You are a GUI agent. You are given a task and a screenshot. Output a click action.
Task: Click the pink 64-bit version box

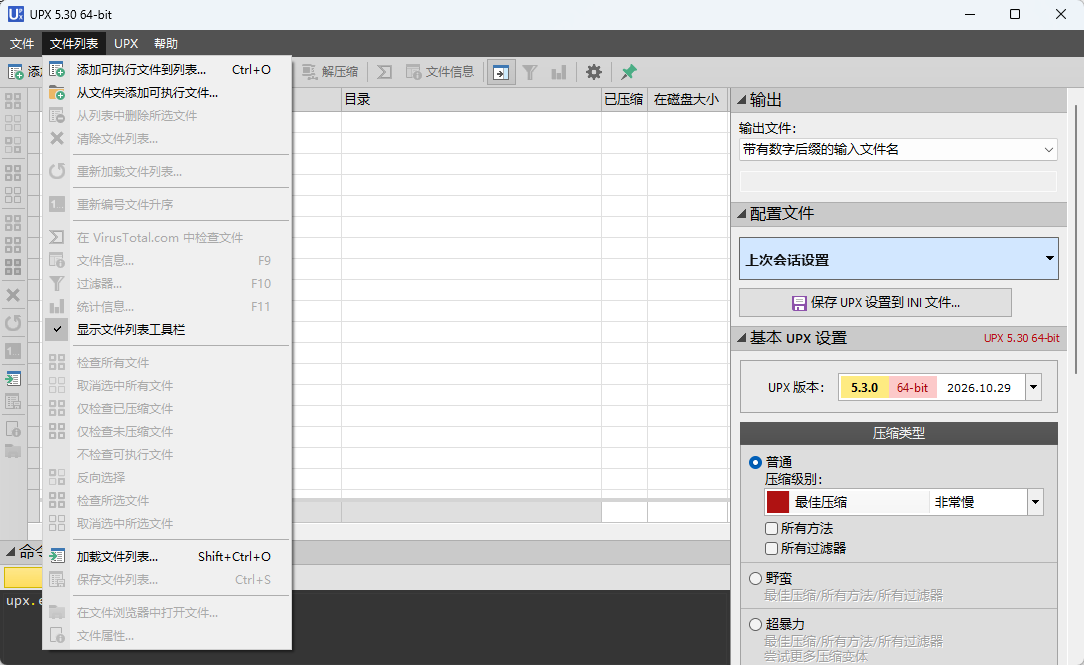(x=913, y=388)
